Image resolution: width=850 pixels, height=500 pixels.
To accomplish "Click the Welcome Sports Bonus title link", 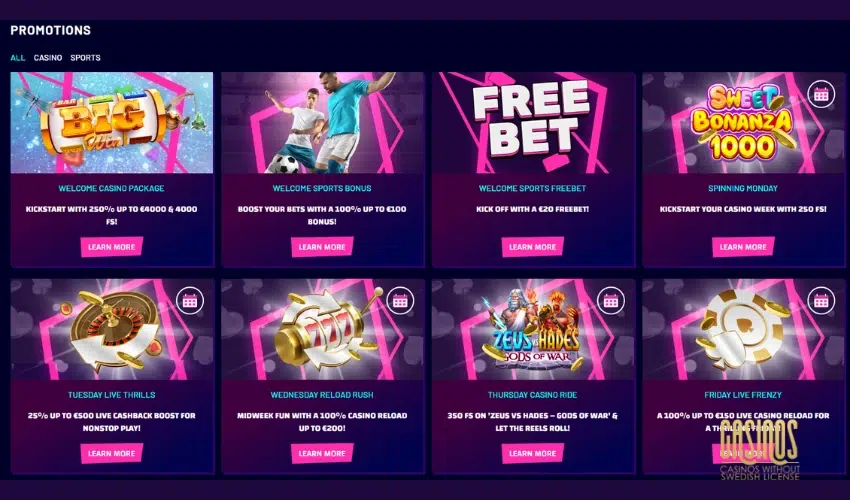I will [322, 188].
